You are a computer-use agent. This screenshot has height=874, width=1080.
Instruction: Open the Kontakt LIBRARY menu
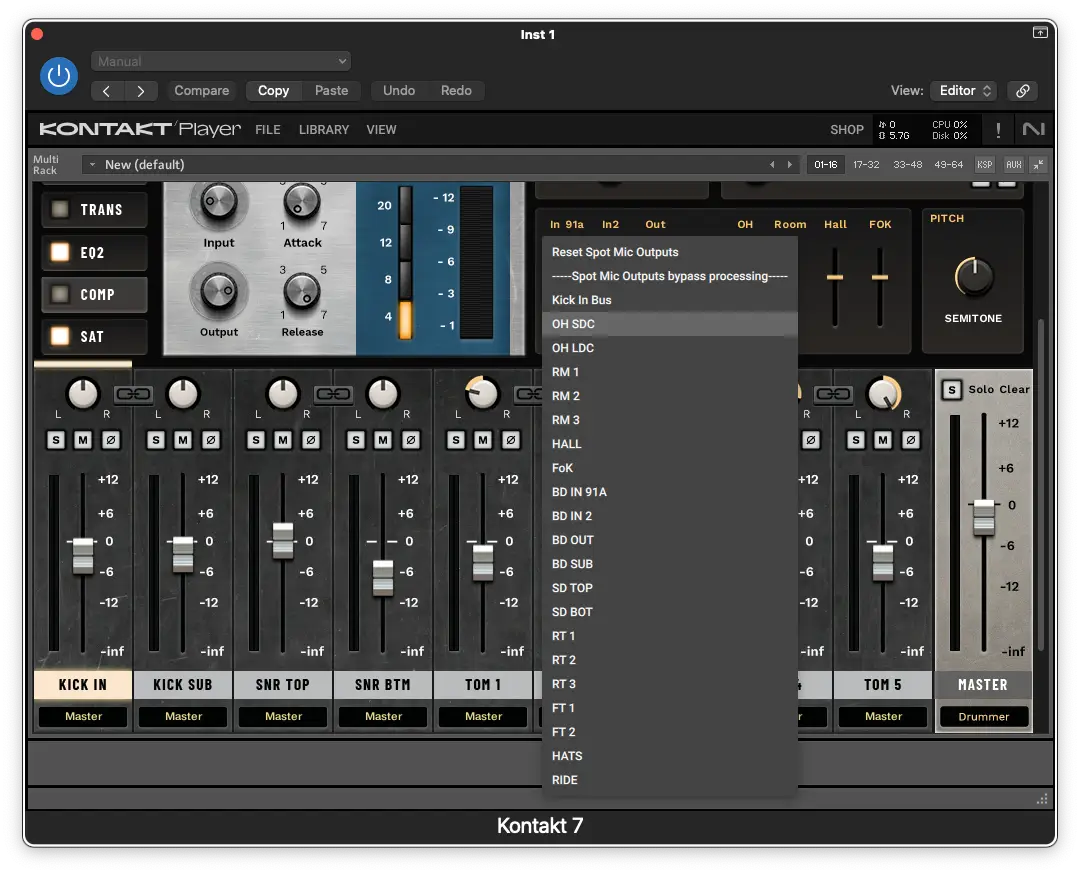tap(324, 129)
